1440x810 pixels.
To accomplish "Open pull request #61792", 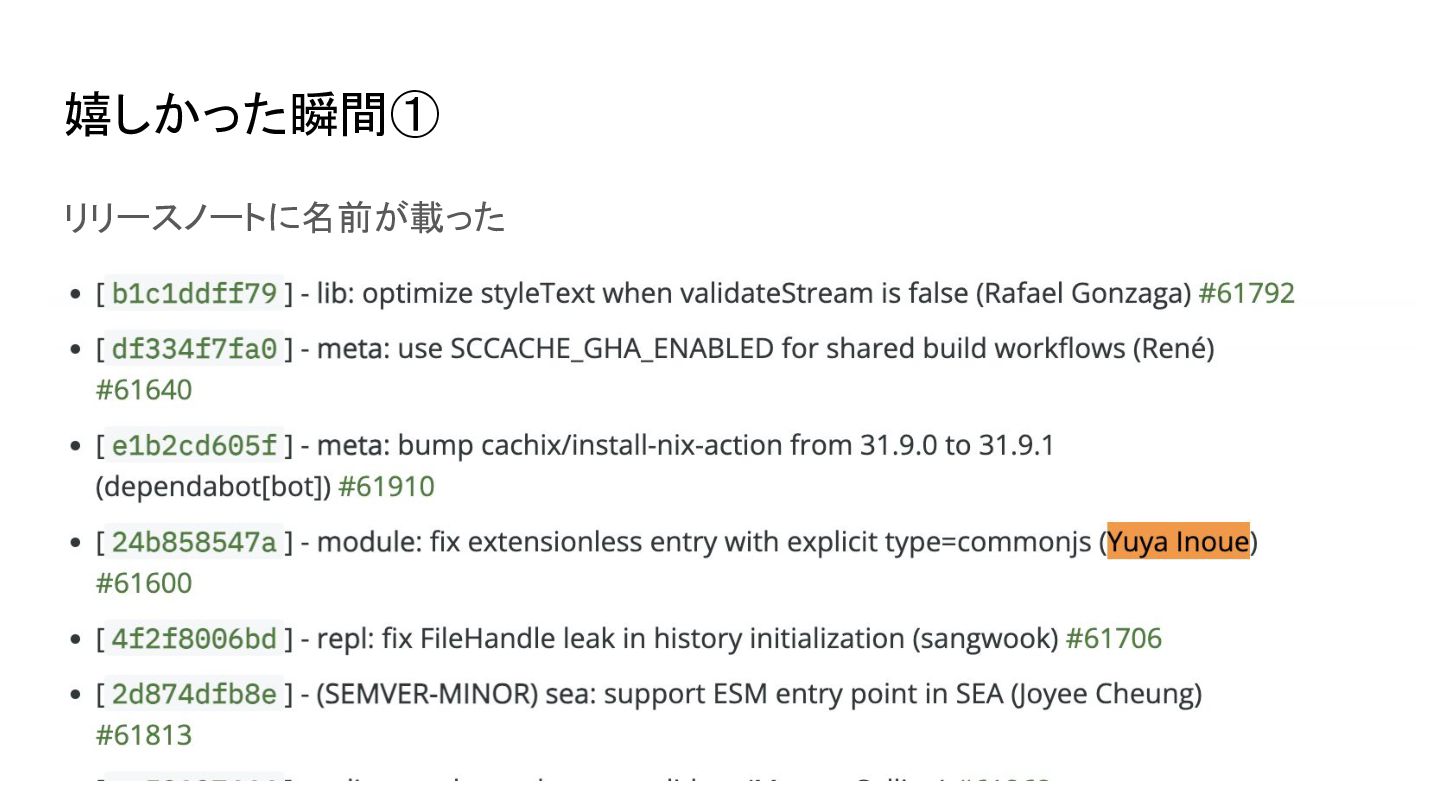I will point(1246,293).
